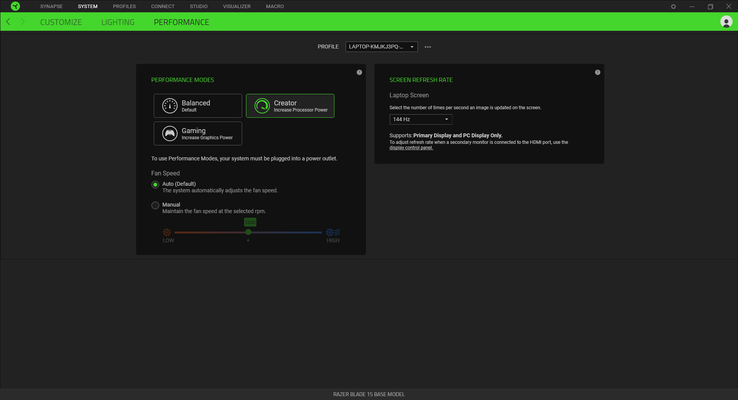
Task: Click the high fan speed icon
Action: (x=333, y=232)
